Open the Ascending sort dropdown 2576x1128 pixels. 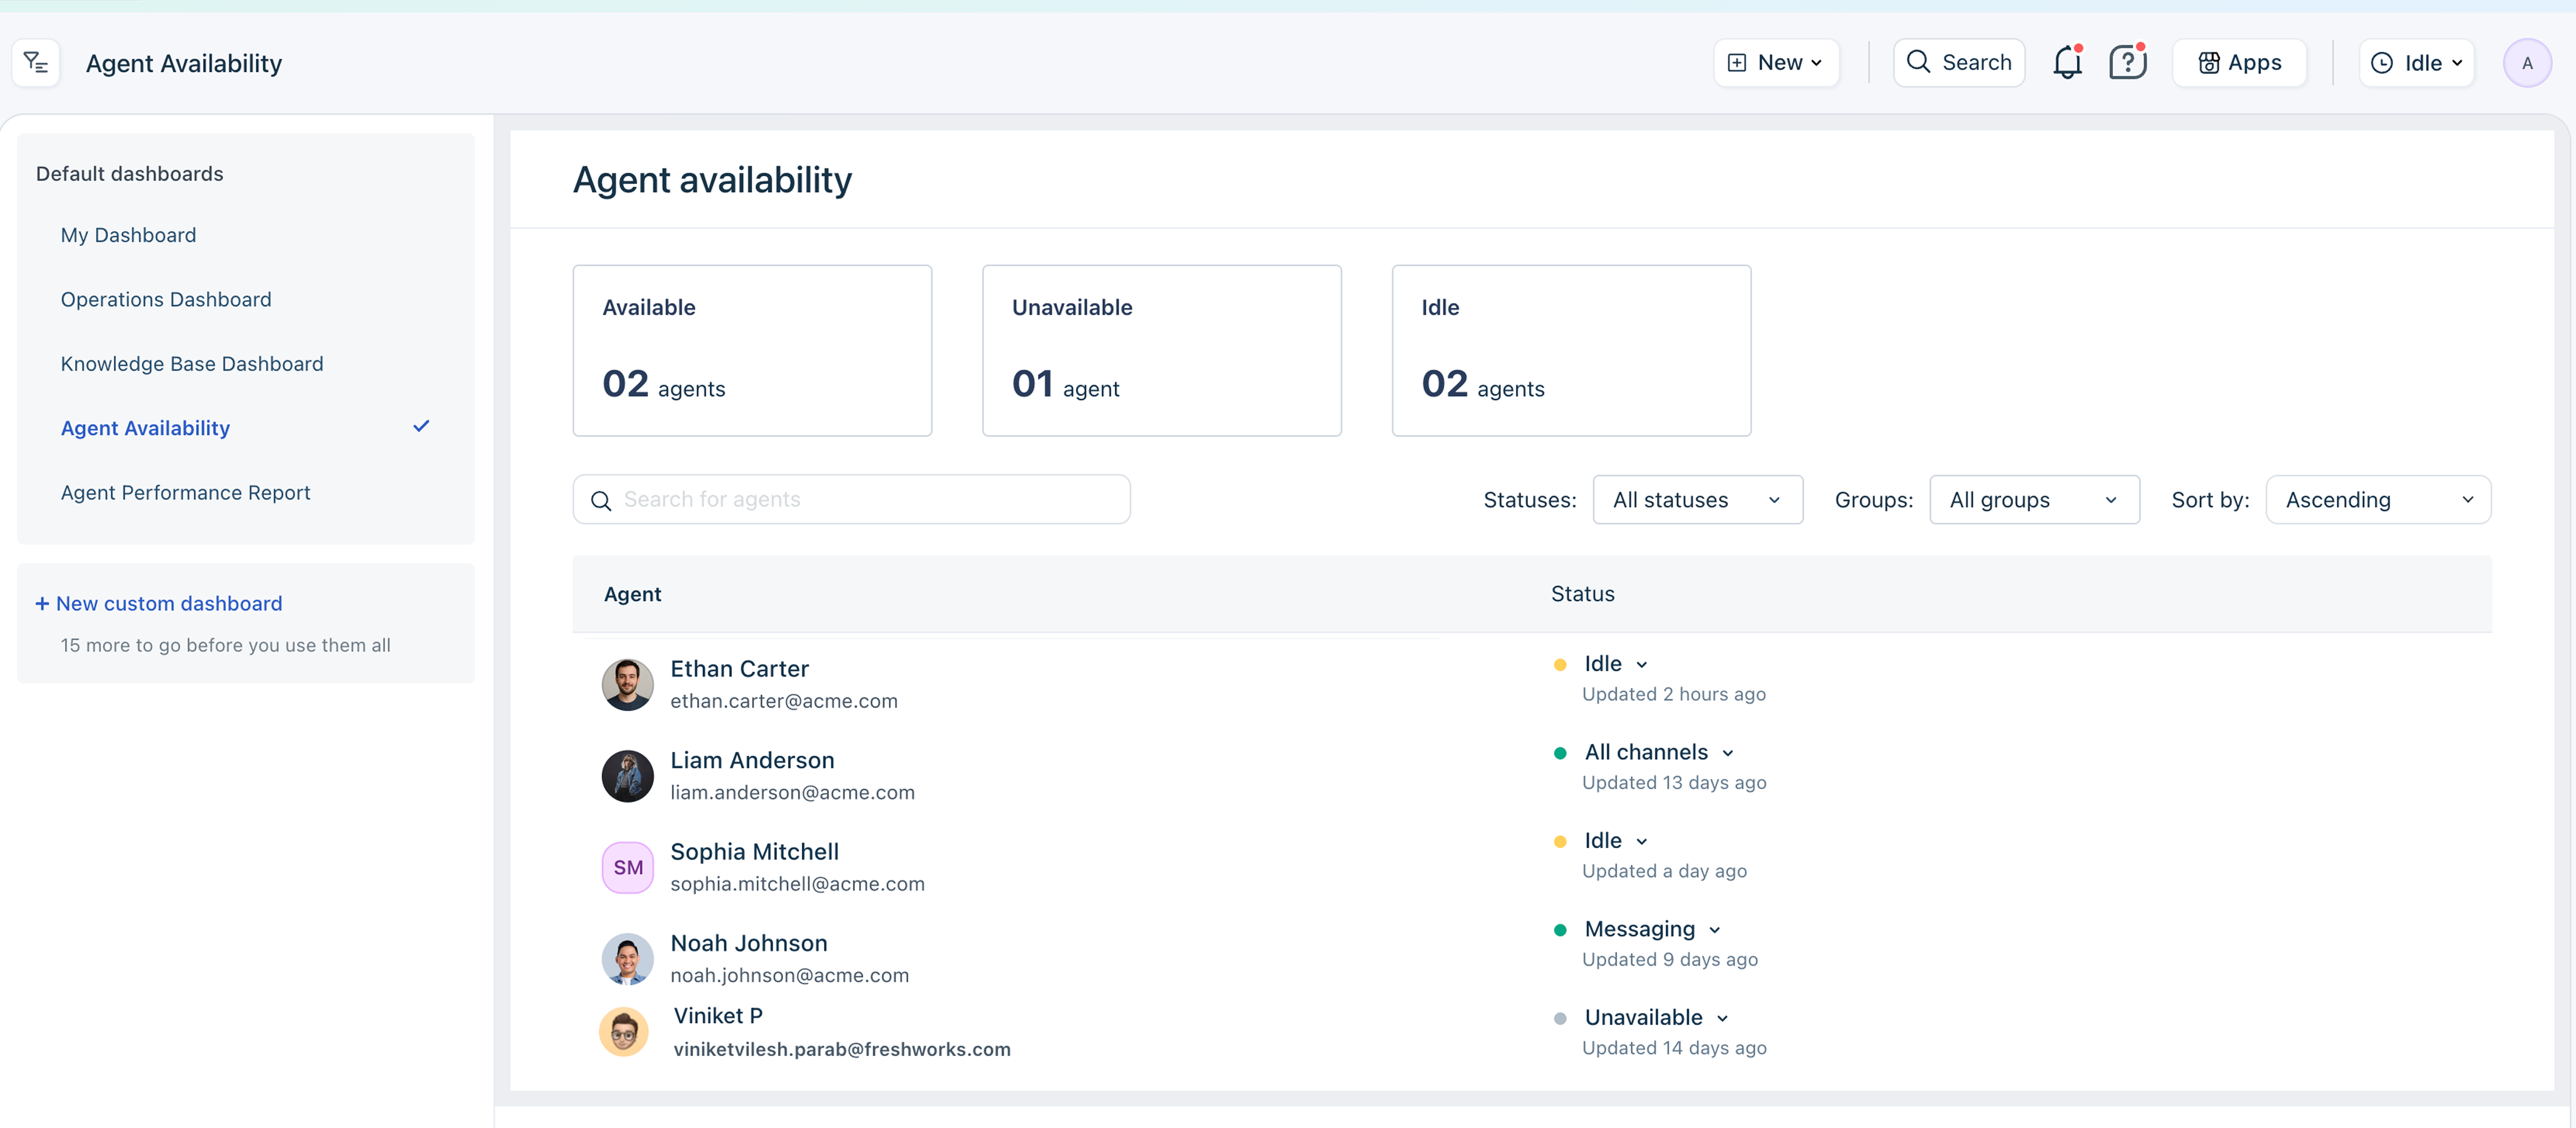click(2377, 500)
